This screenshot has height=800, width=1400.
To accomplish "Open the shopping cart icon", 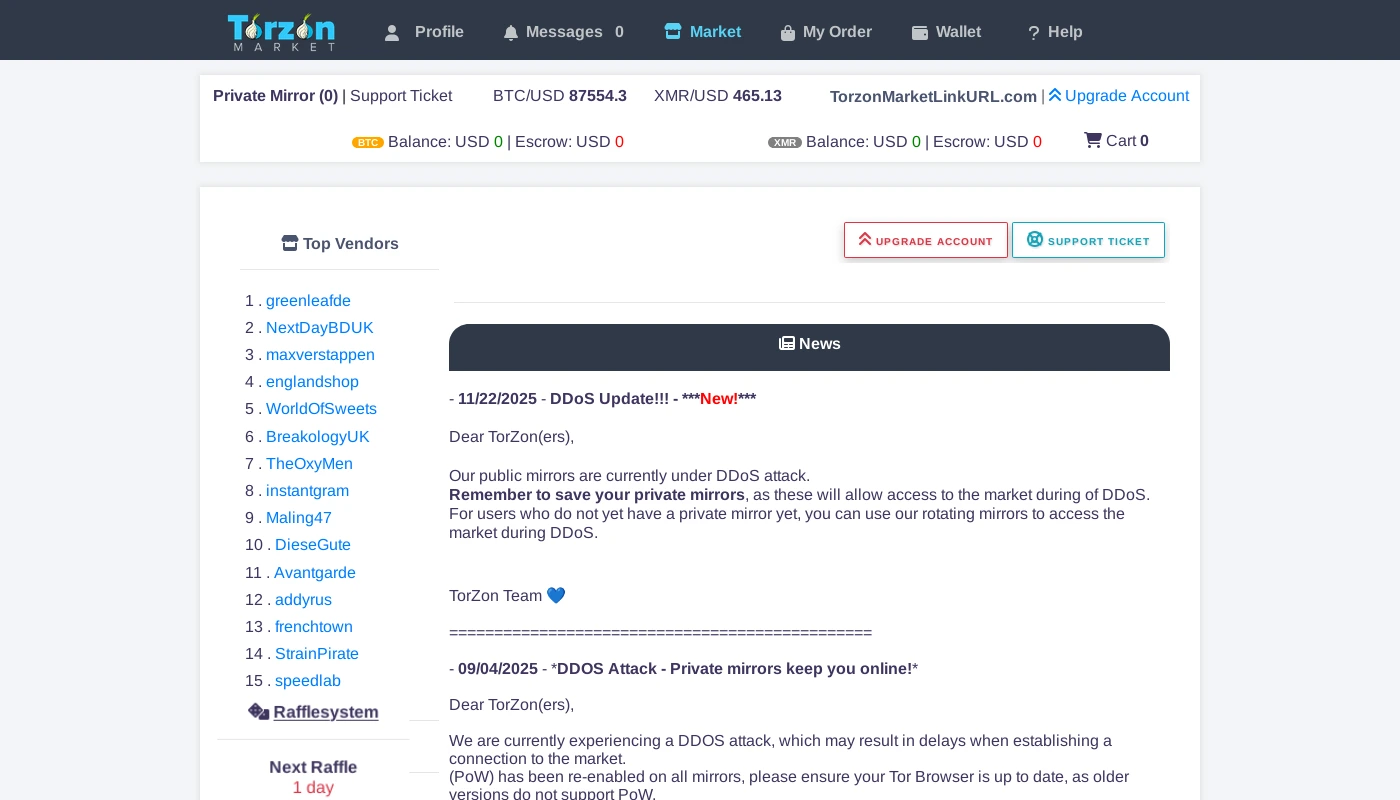I will [x=1093, y=140].
